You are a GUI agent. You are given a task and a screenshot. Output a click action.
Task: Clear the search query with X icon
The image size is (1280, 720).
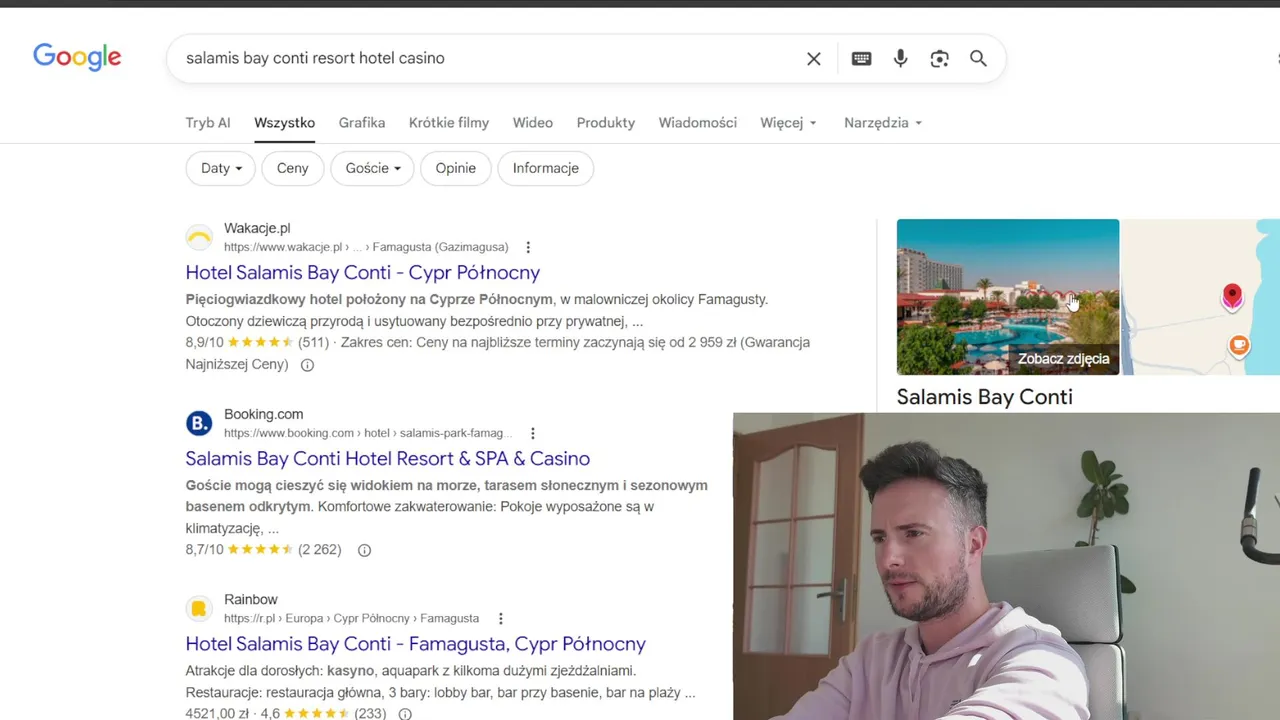tap(814, 59)
